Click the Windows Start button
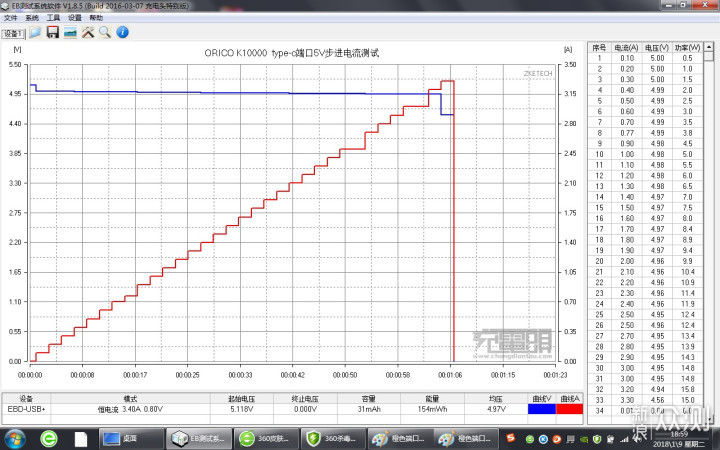 16,439
